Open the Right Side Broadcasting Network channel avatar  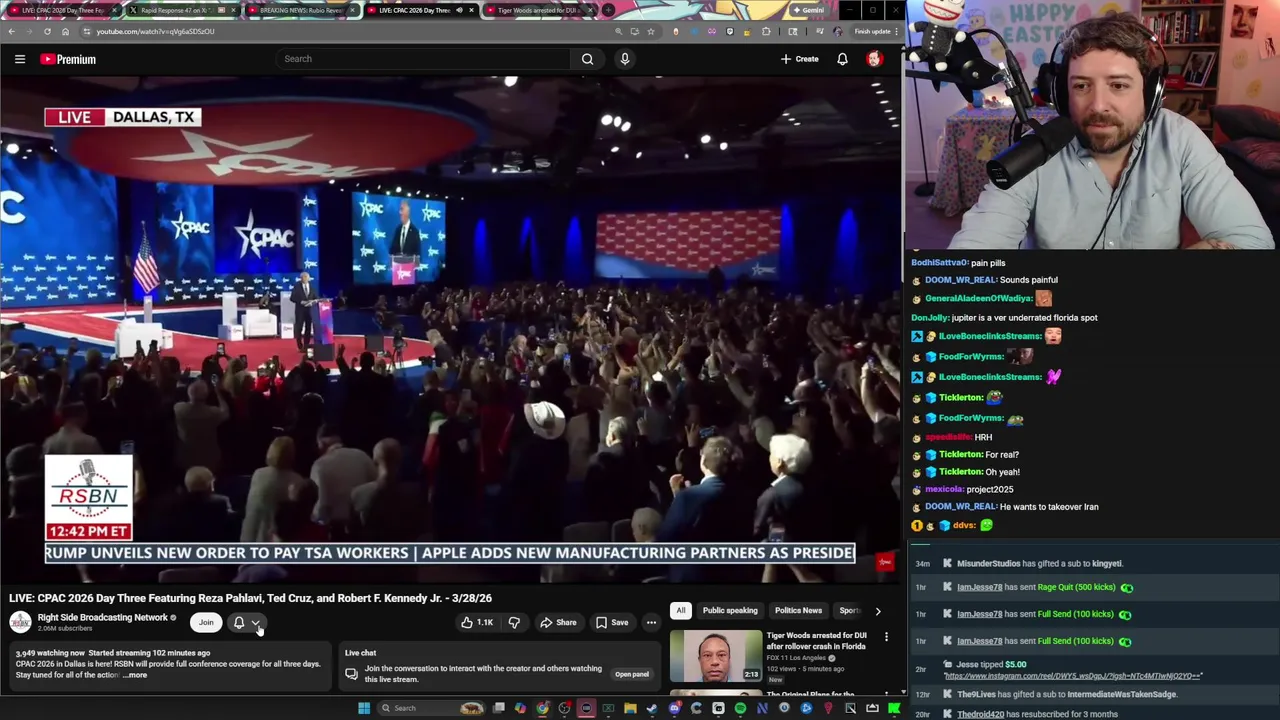click(x=20, y=622)
